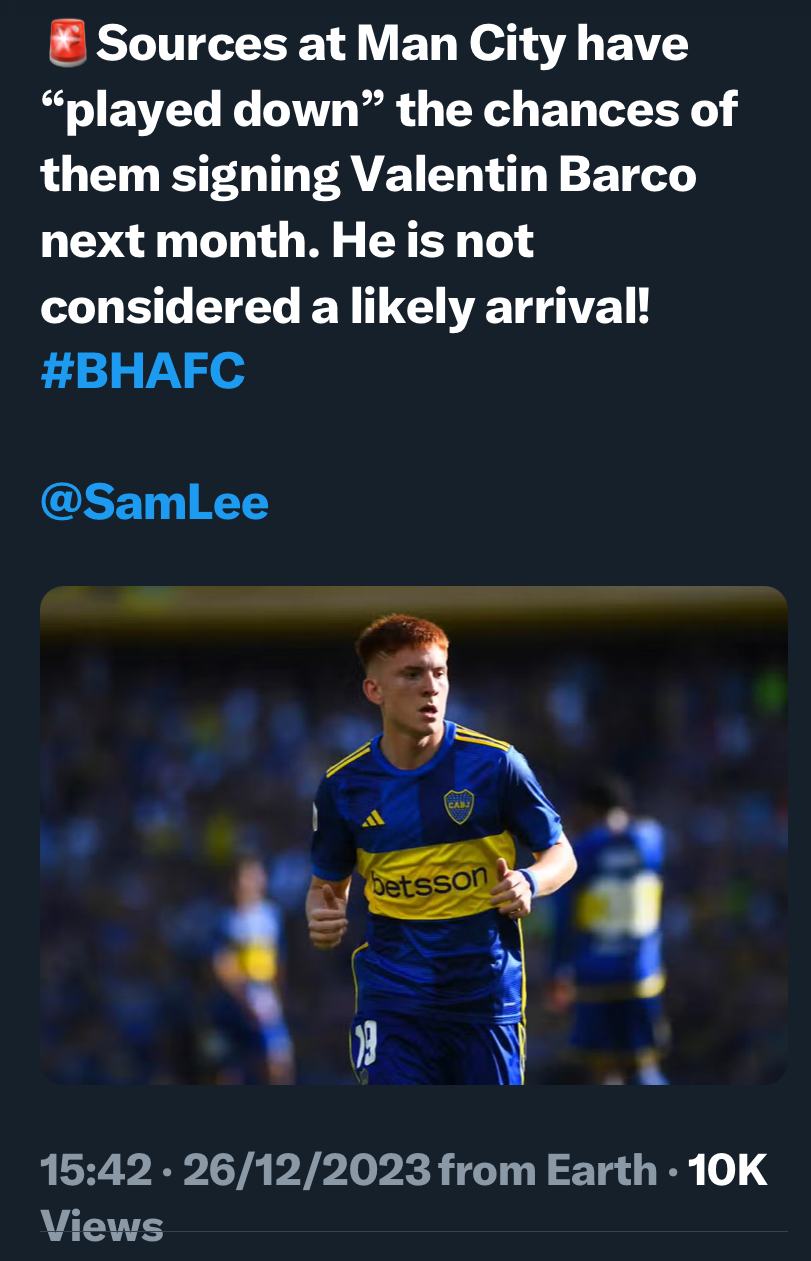Click the word 'Views' label
The width and height of the screenshot is (811, 1261).
101,1226
